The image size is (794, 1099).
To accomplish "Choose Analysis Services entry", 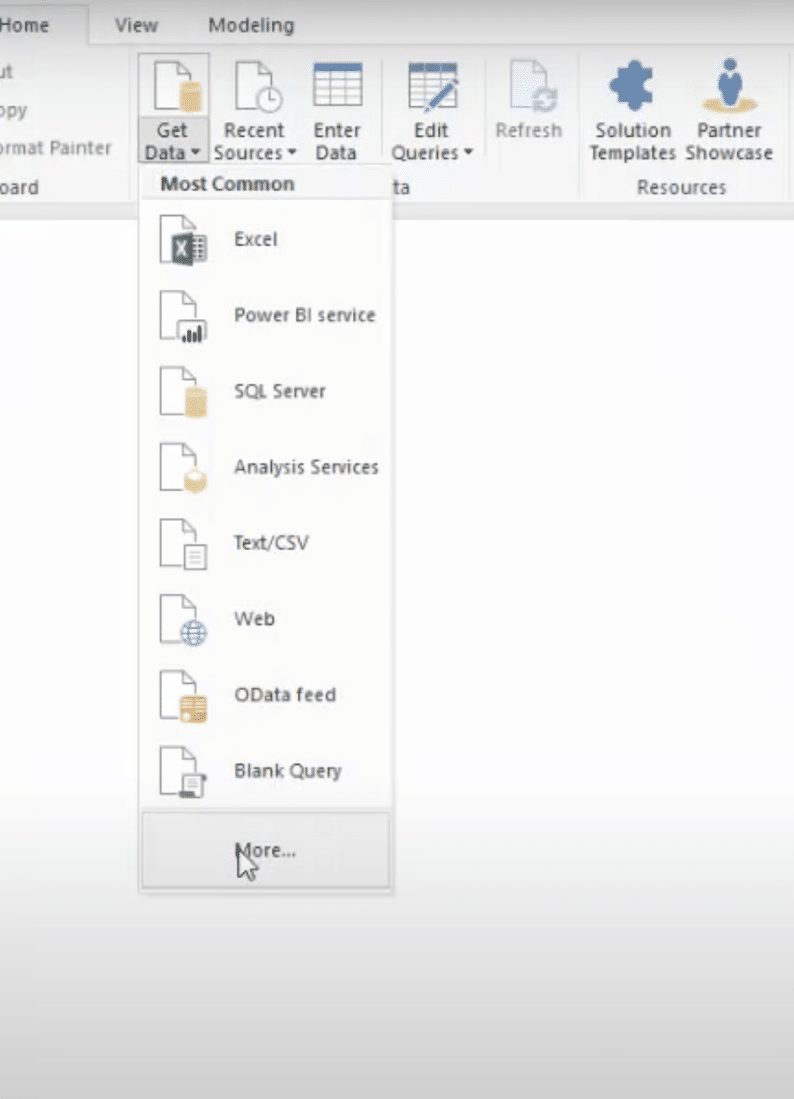I will 266,467.
